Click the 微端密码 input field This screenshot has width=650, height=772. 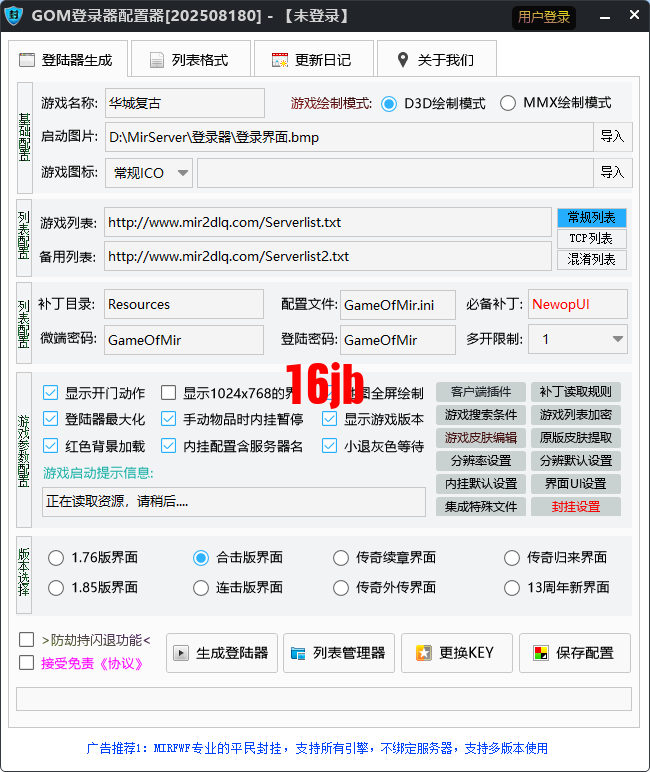pyautogui.click(x=184, y=340)
